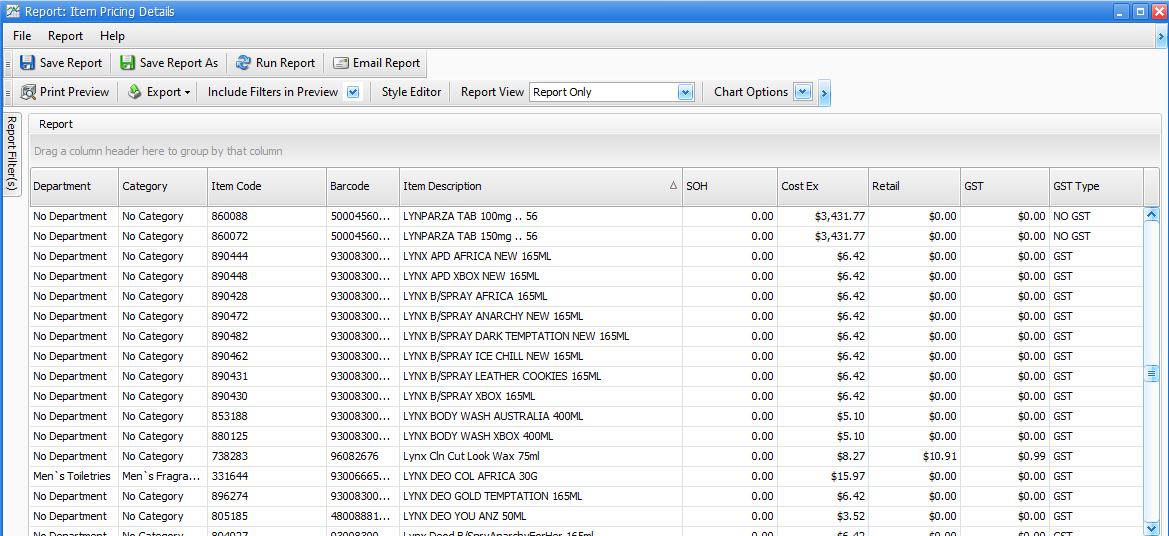Open Print Preview via its printer icon
Image resolution: width=1169 pixels, height=536 pixels.
point(28,92)
